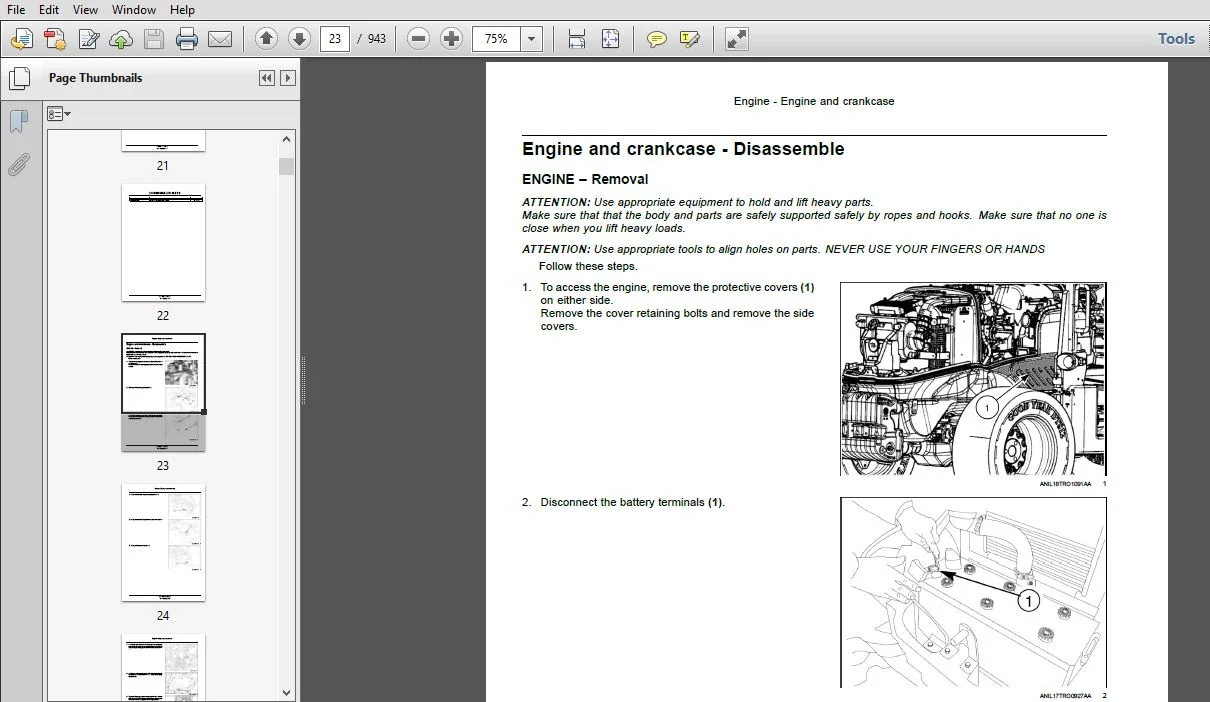Select the highlight text tool
Image resolution: width=1210 pixels, height=702 pixels.
click(689, 39)
